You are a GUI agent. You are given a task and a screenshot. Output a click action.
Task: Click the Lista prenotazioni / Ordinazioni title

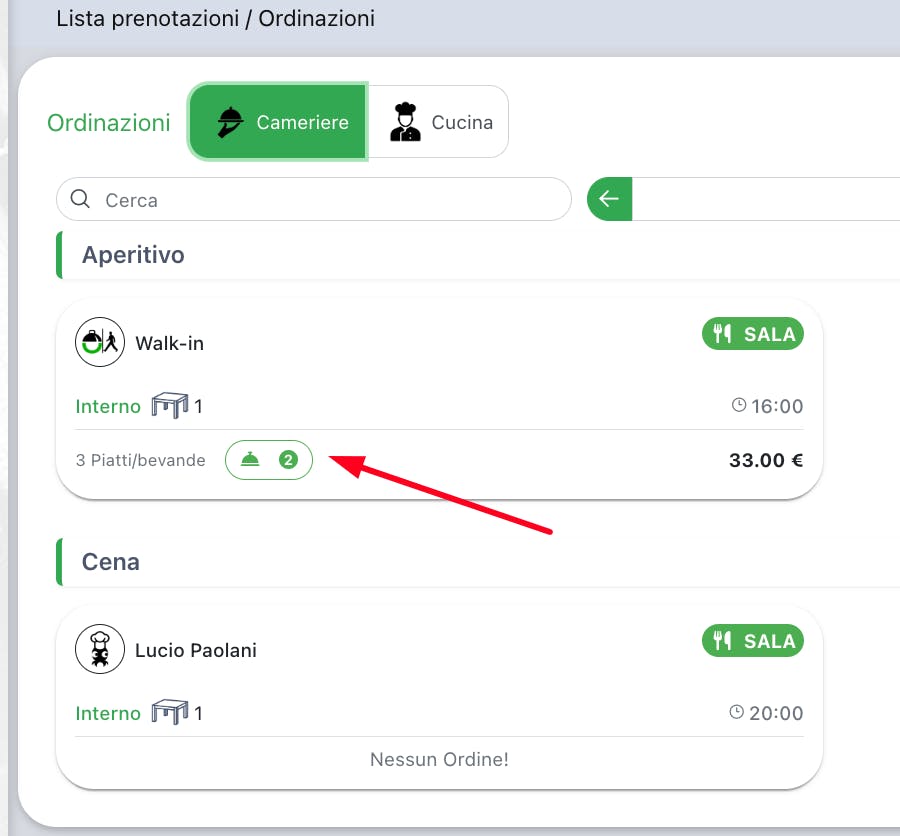[x=216, y=18]
